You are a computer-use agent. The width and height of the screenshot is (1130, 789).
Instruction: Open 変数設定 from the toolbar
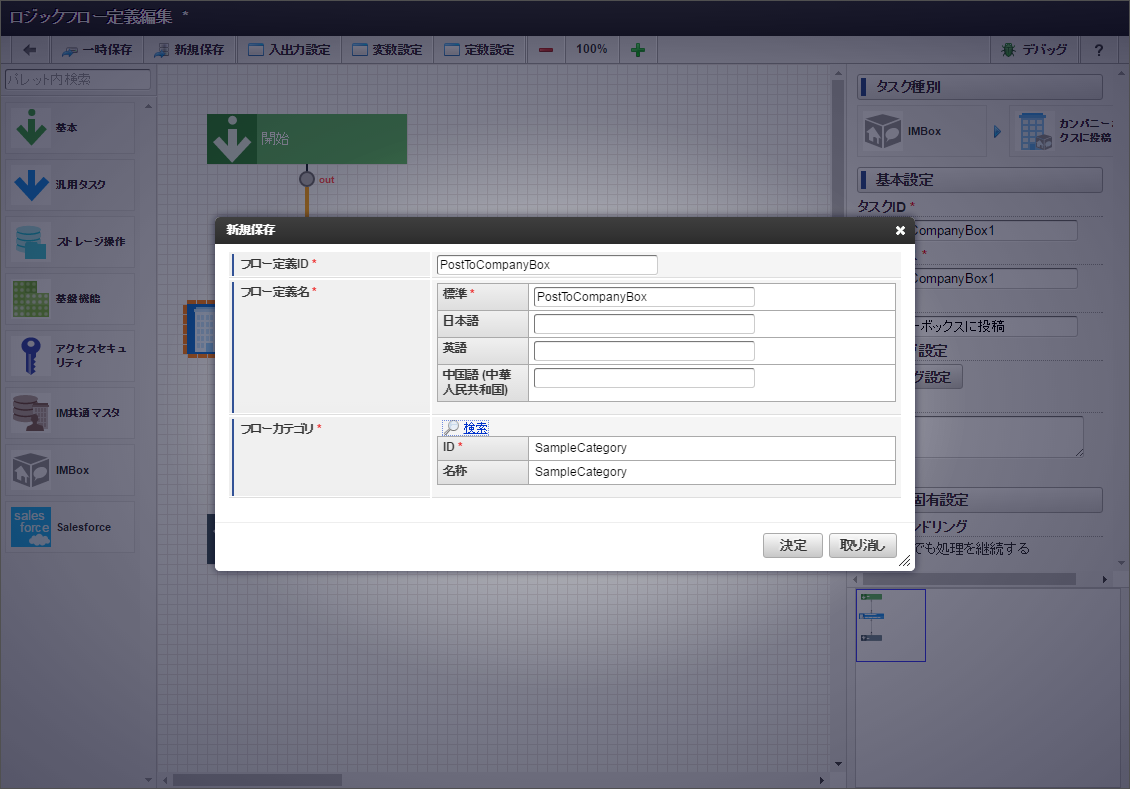387,50
